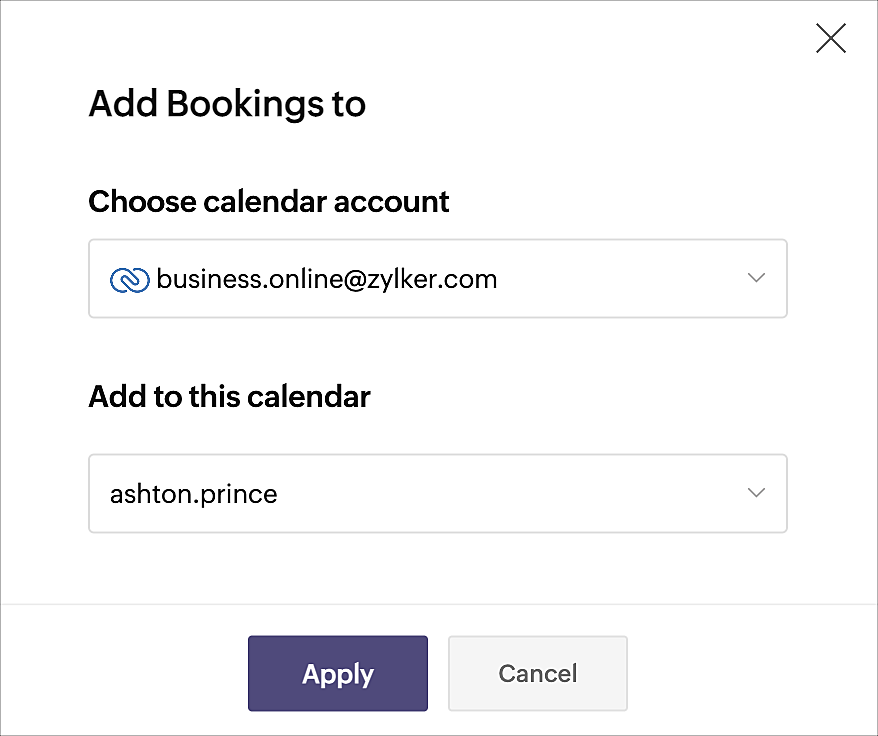Click the Choose calendar account label
The image size is (878, 736).
point(269,202)
